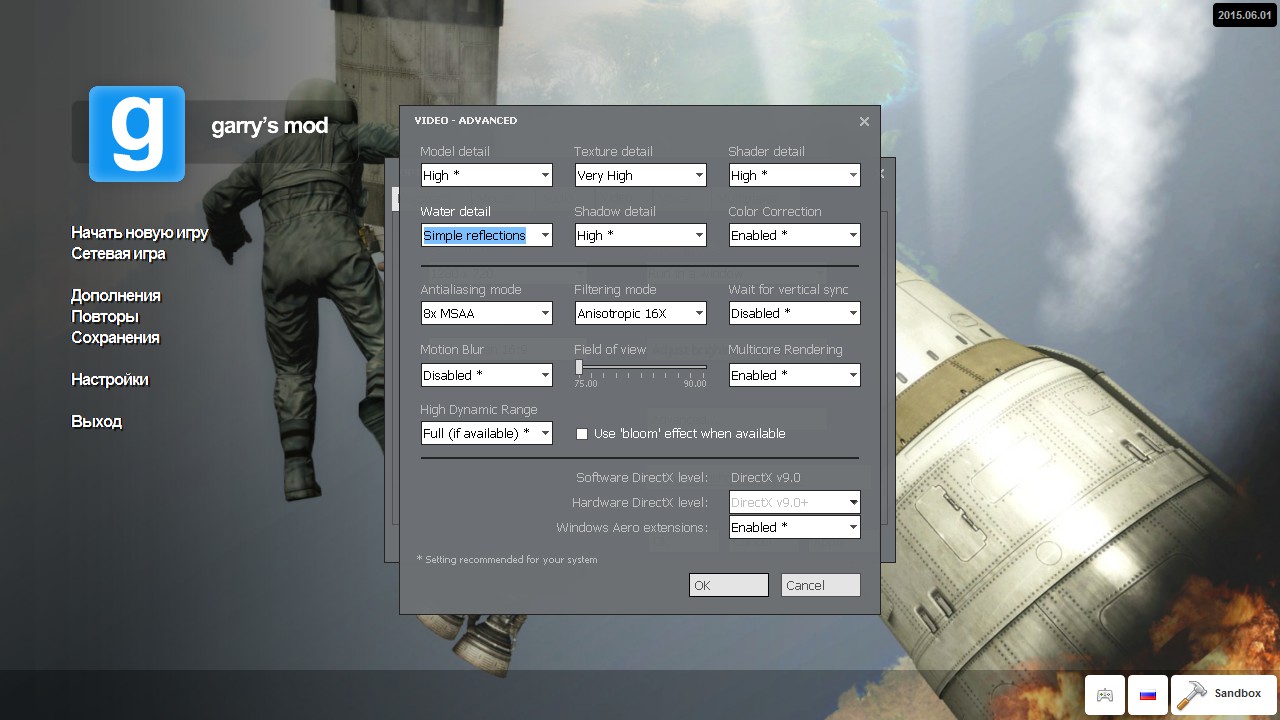This screenshot has height=720, width=1280.
Task: Open the Multicore Rendering dropdown
Action: pos(794,375)
